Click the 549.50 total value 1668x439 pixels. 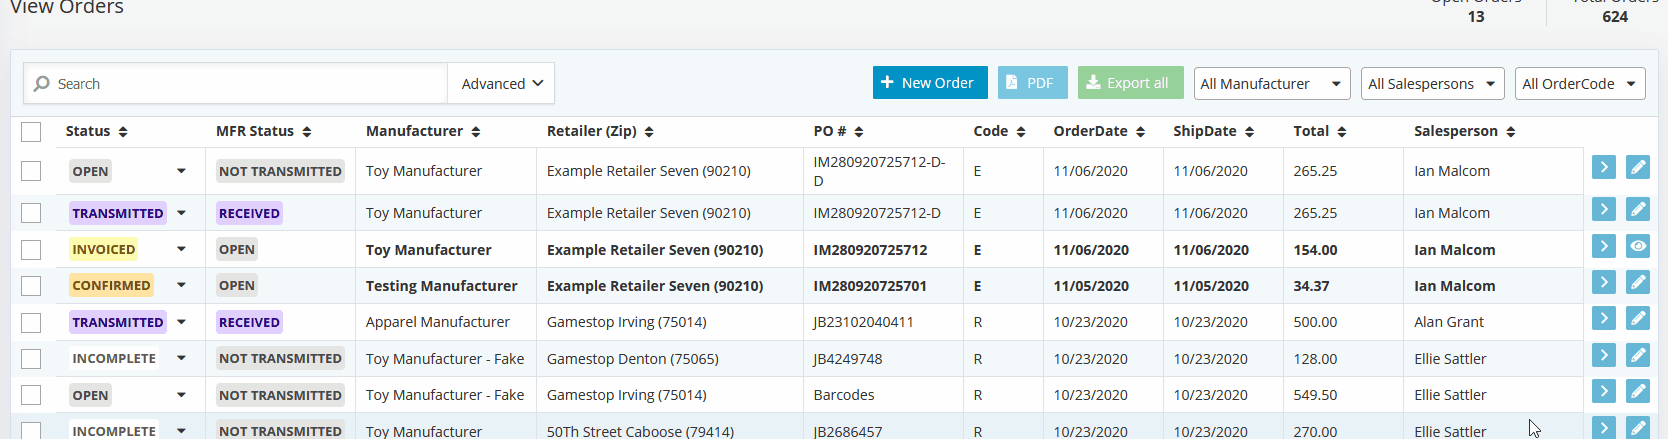(x=1315, y=395)
